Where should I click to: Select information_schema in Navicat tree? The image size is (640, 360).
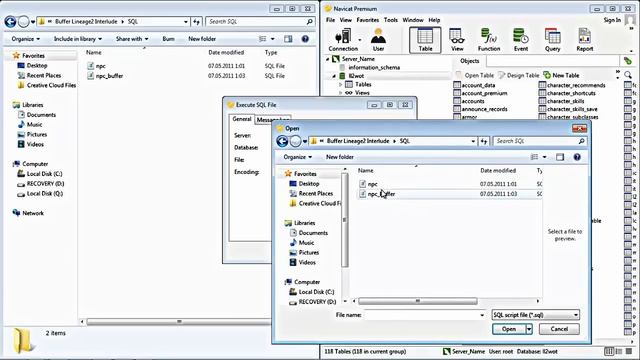(x=370, y=67)
